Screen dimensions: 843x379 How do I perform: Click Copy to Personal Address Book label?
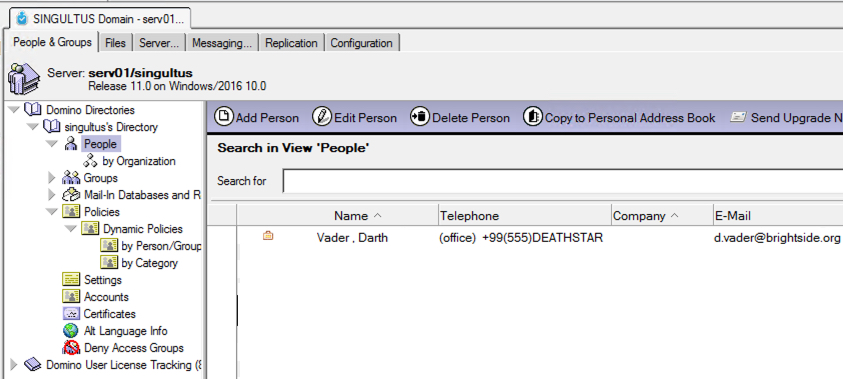[630, 118]
